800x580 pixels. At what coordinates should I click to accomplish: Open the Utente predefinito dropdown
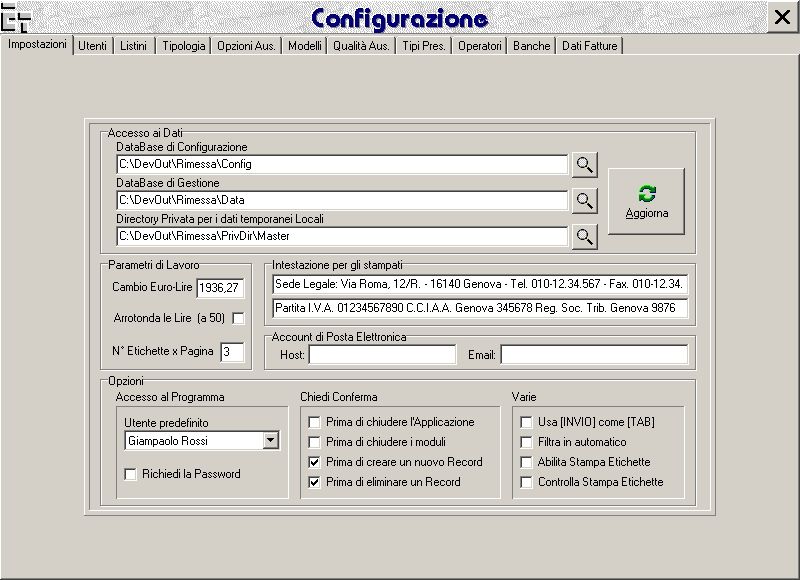(269, 440)
